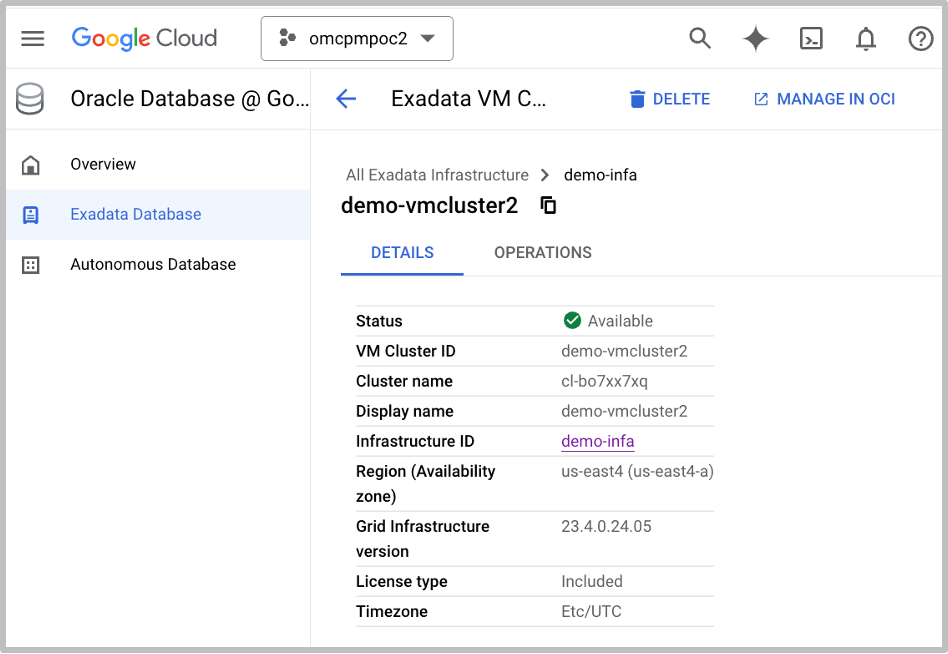Select Exadata Database in the sidebar
948x654 pixels.
pos(134,214)
